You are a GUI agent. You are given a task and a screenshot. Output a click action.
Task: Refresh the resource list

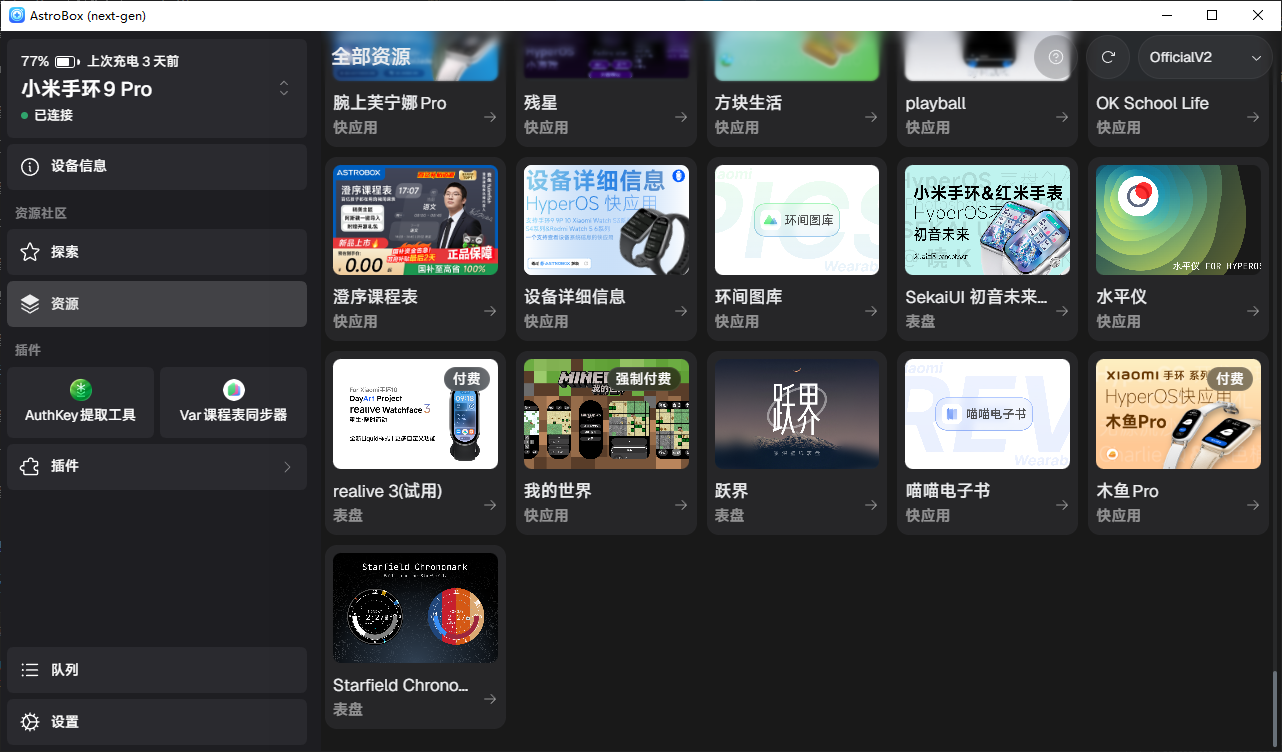point(1108,57)
